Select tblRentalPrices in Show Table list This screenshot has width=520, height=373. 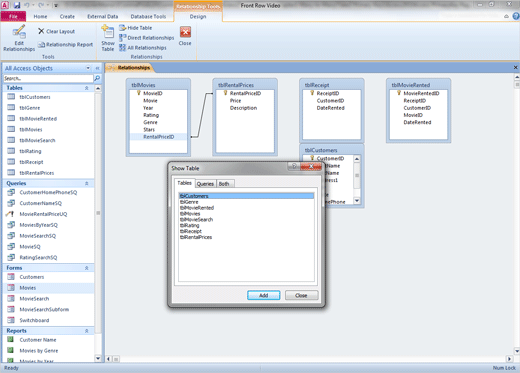[x=196, y=237]
